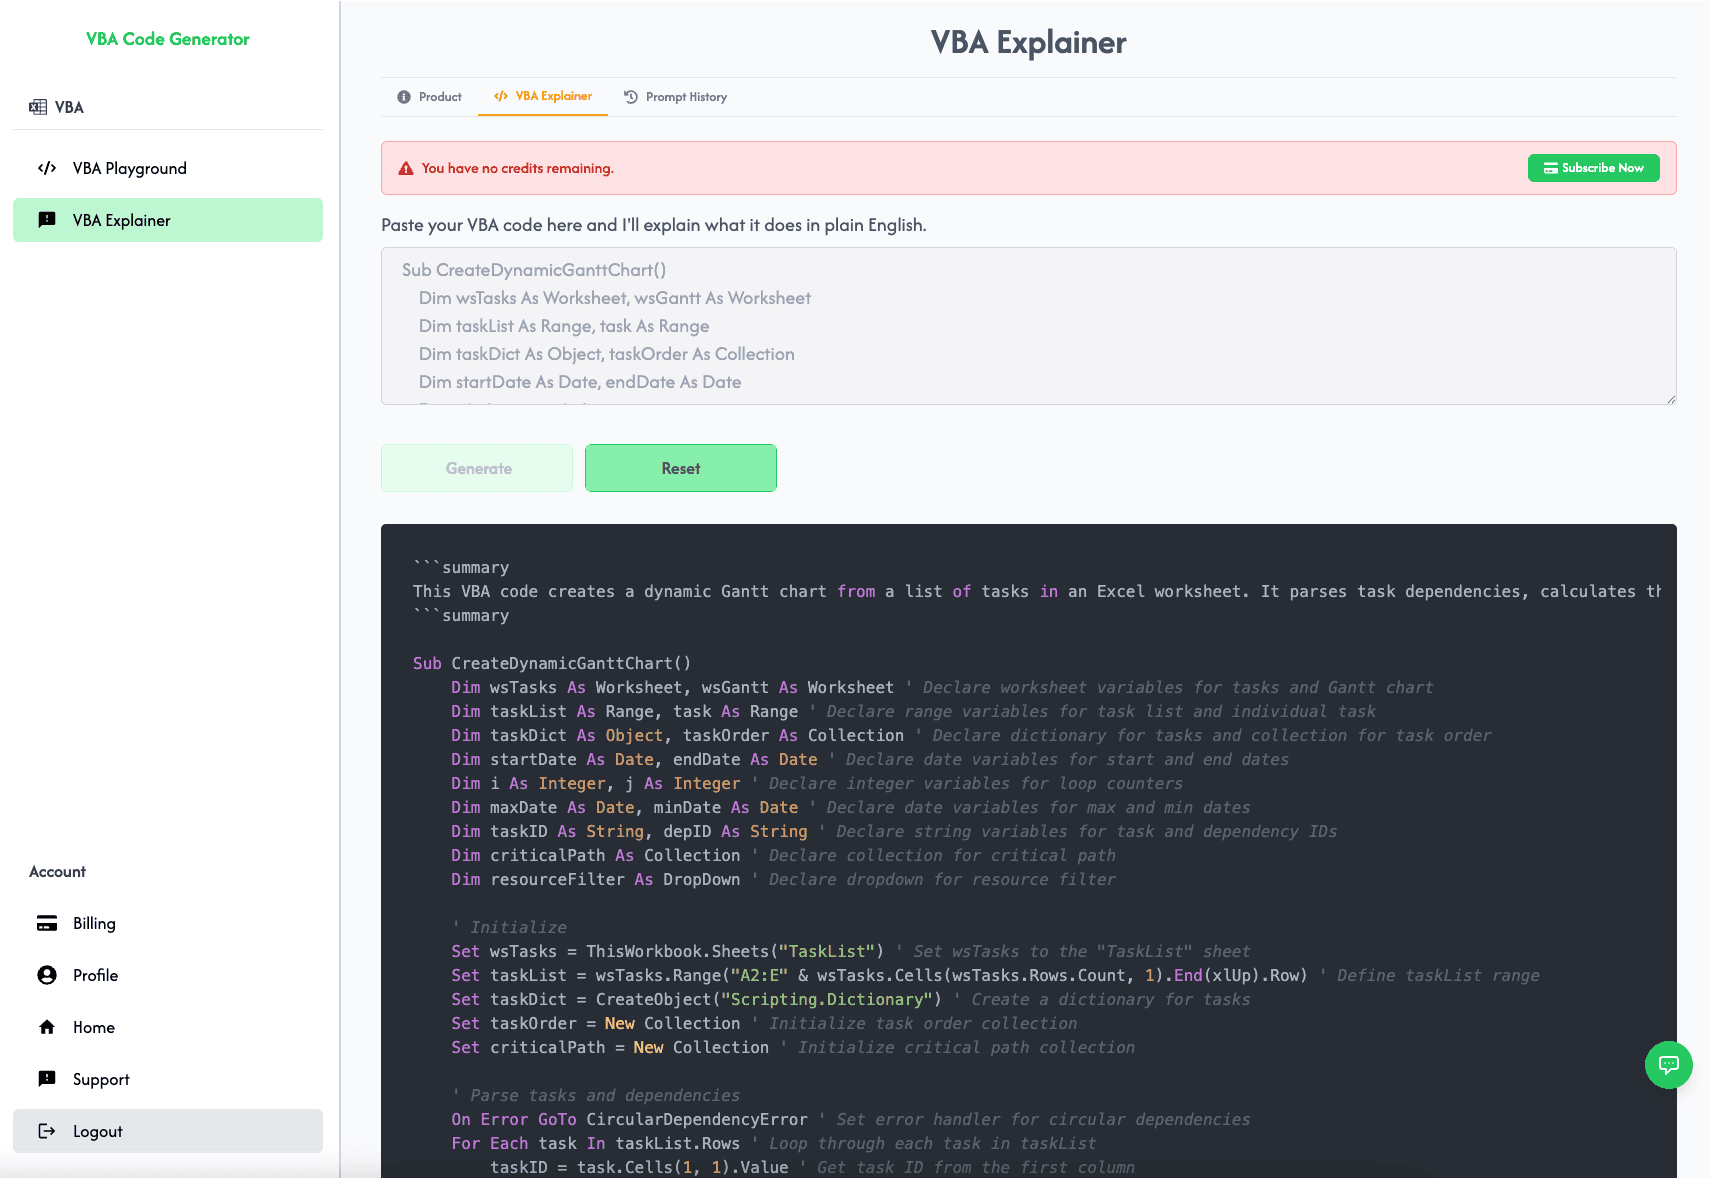Click the warning triangle in credits alert

pyautogui.click(x=405, y=168)
